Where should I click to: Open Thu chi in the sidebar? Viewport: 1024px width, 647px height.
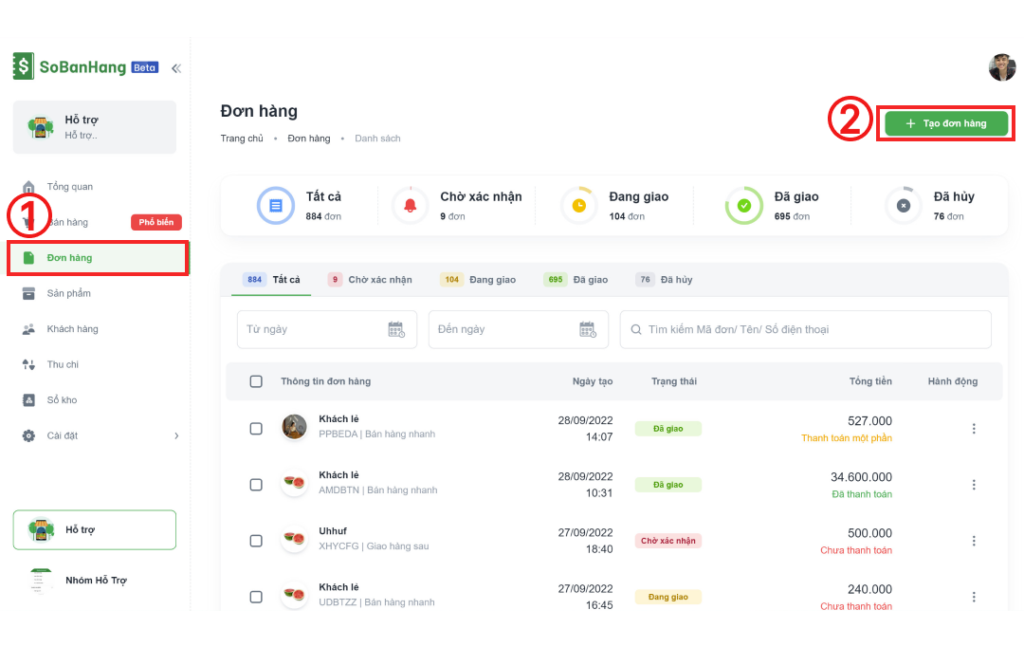62,364
